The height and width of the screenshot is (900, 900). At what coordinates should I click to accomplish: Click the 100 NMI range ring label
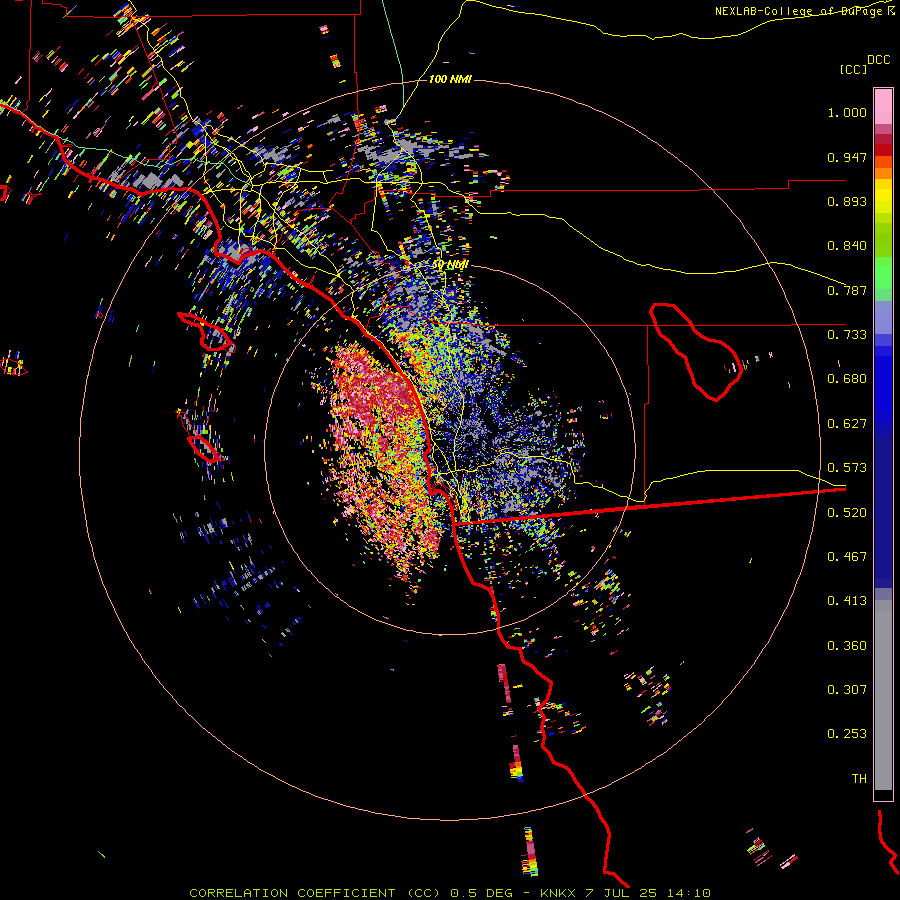[450, 79]
